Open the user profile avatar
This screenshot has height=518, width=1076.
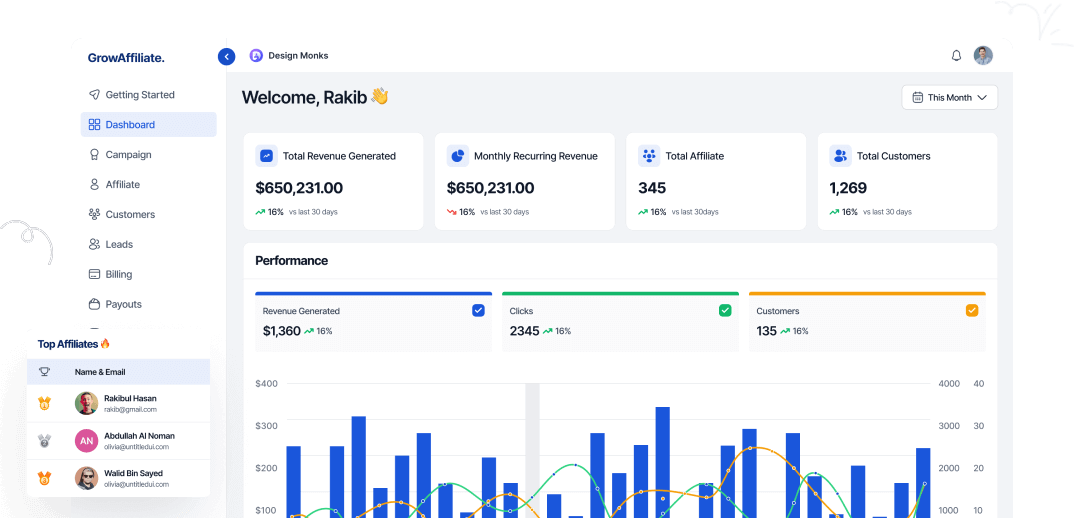point(983,56)
